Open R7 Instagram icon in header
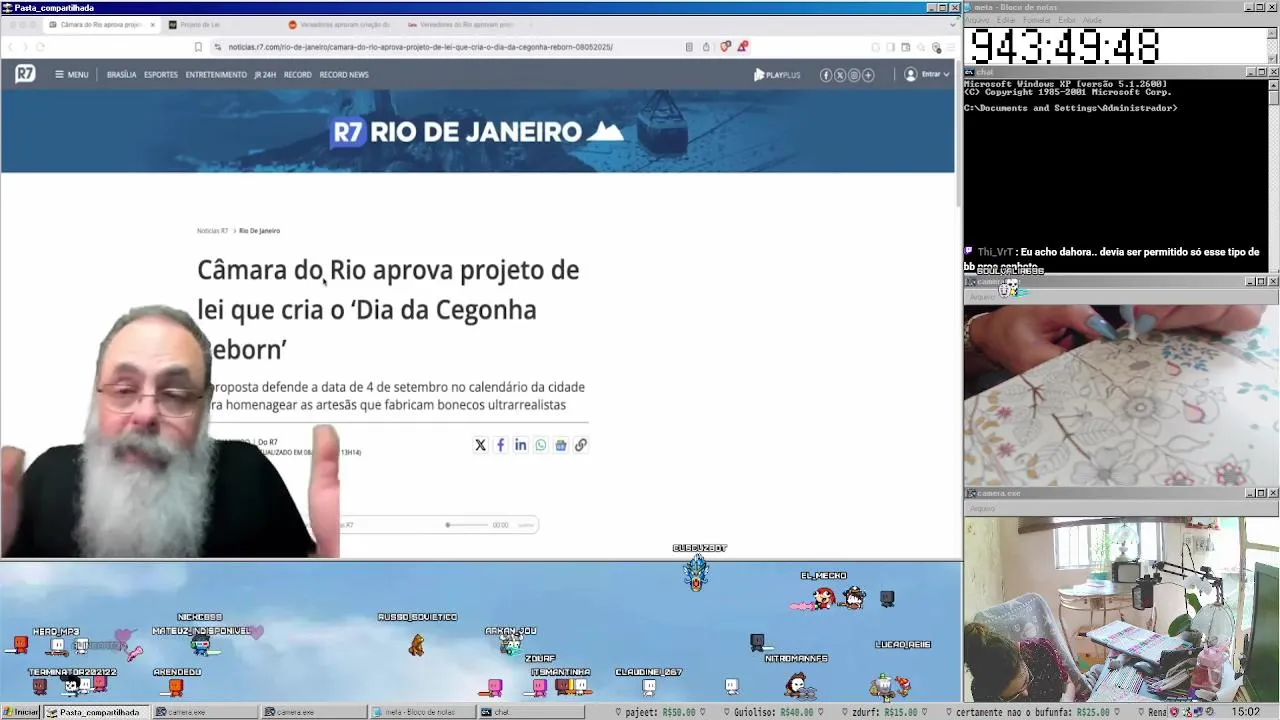This screenshot has height=720, width=1280. pyautogui.click(x=854, y=75)
